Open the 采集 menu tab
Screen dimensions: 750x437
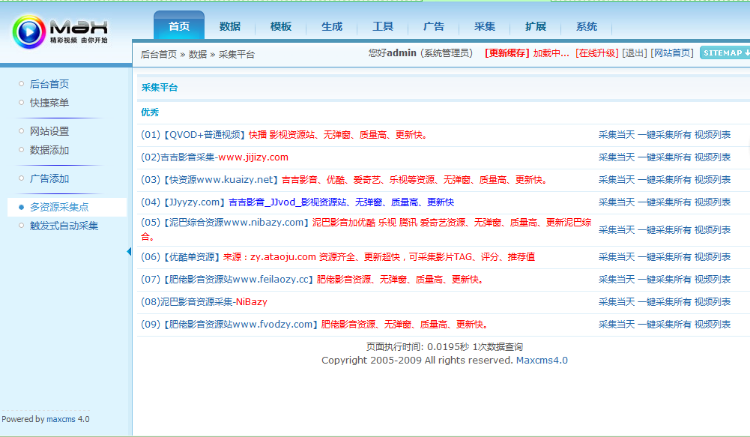pyautogui.click(x=485, y=27)
